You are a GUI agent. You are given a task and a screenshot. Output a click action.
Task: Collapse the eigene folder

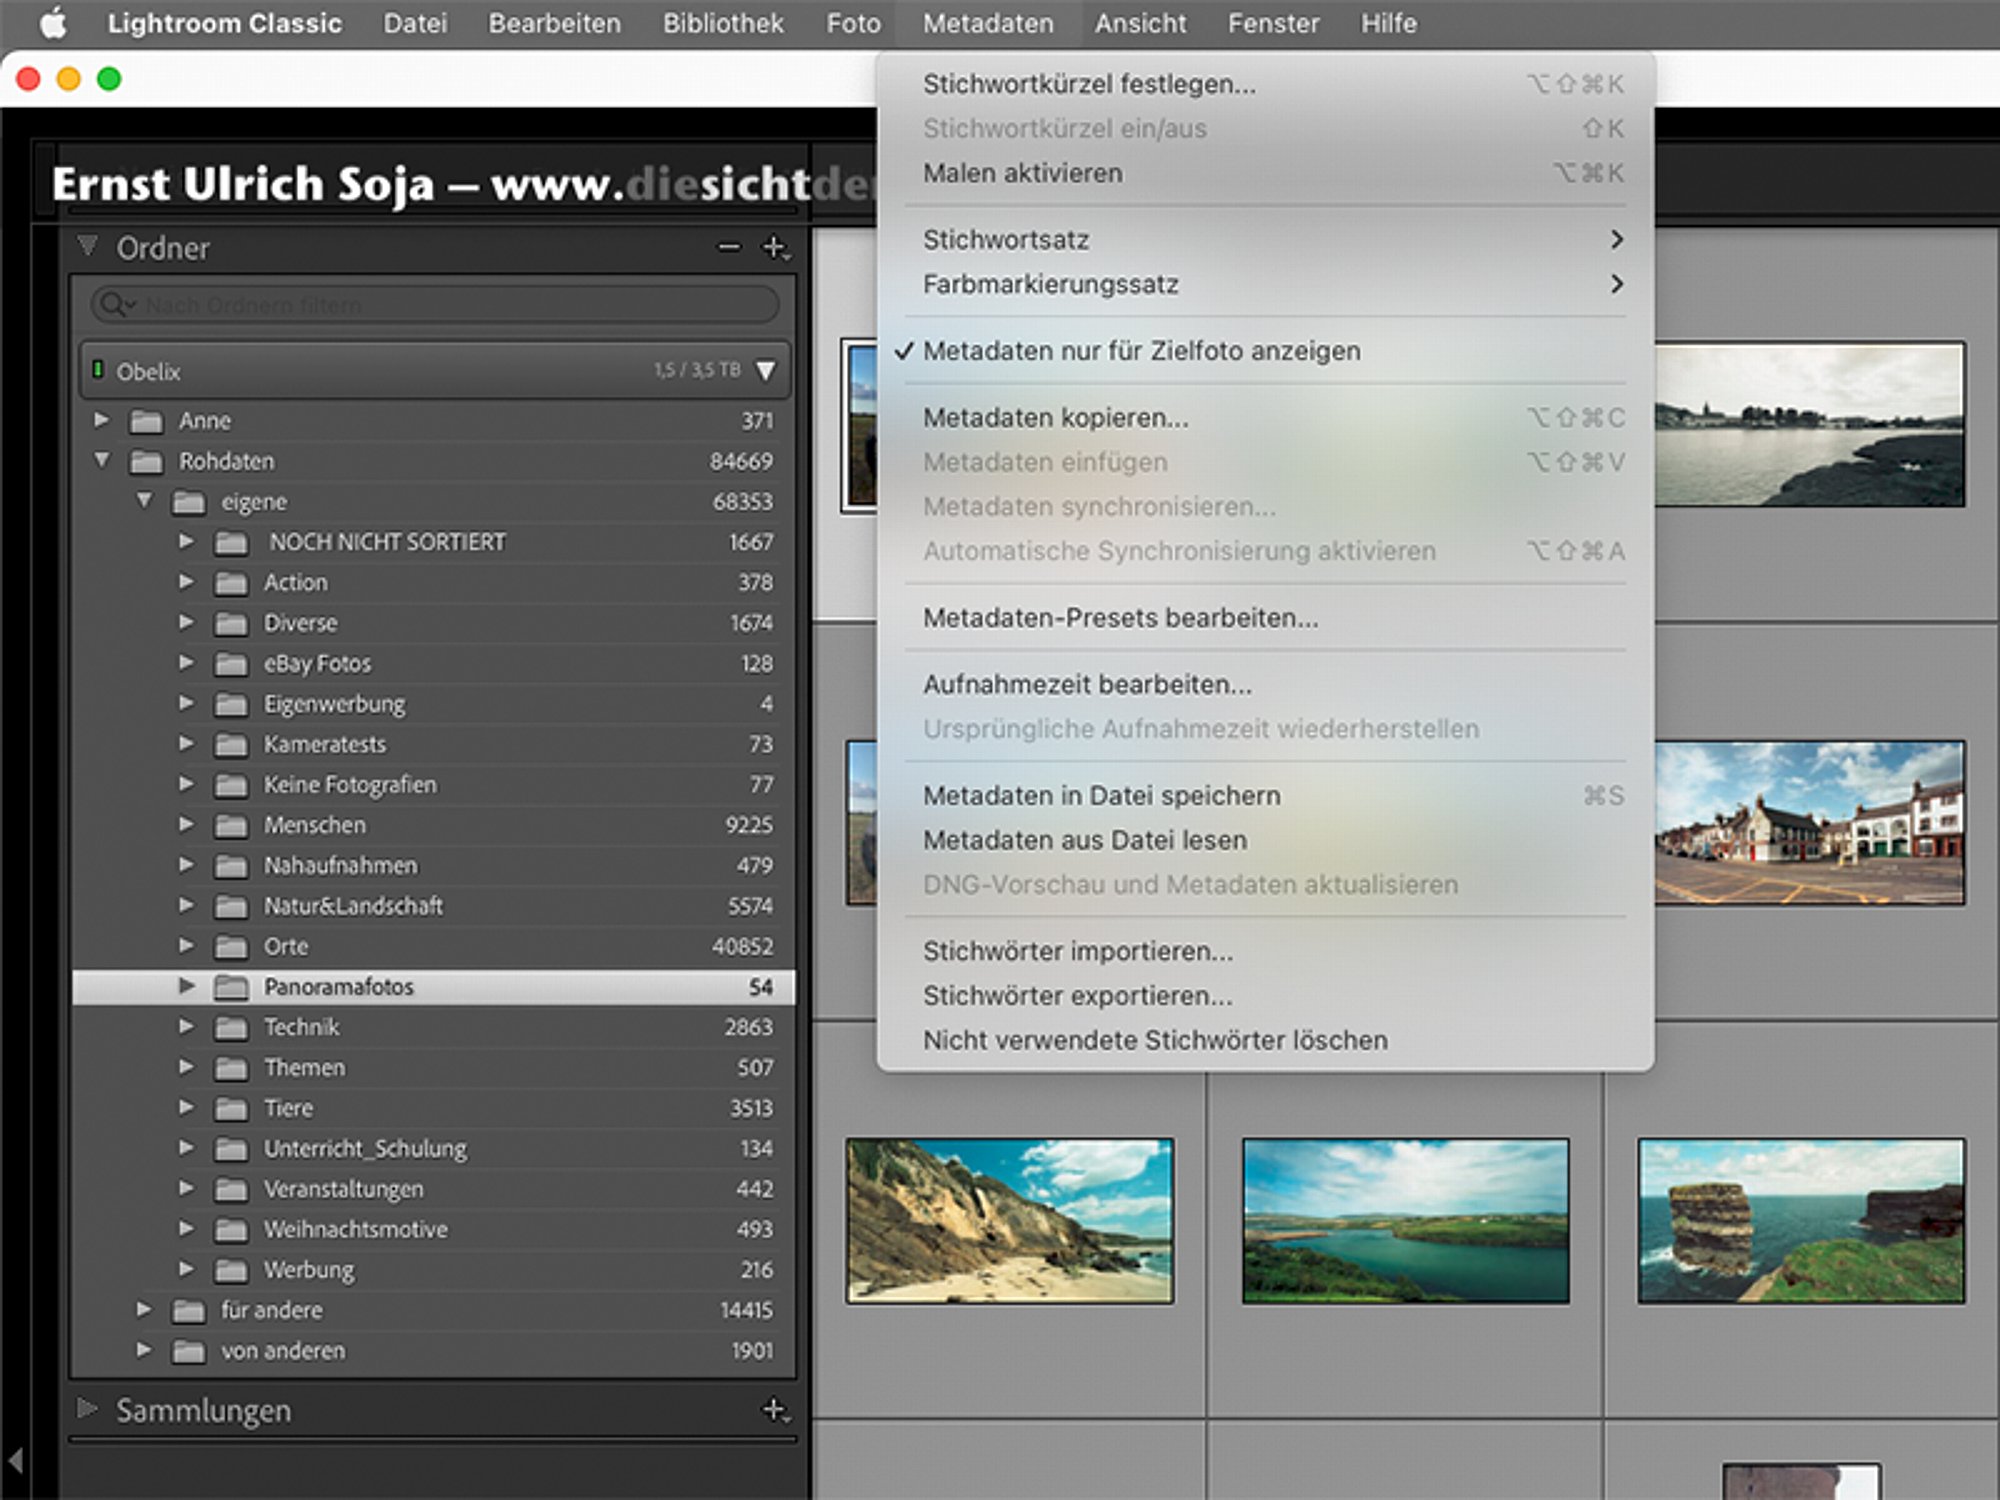tap(144, 500)
